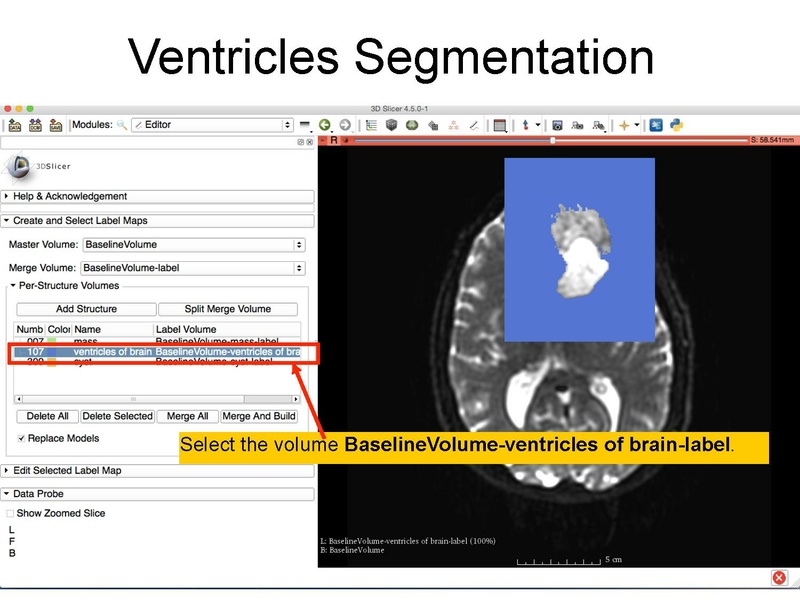Select the ventricles of brain table row
This screenshot has width=800, height=600.
110,352
